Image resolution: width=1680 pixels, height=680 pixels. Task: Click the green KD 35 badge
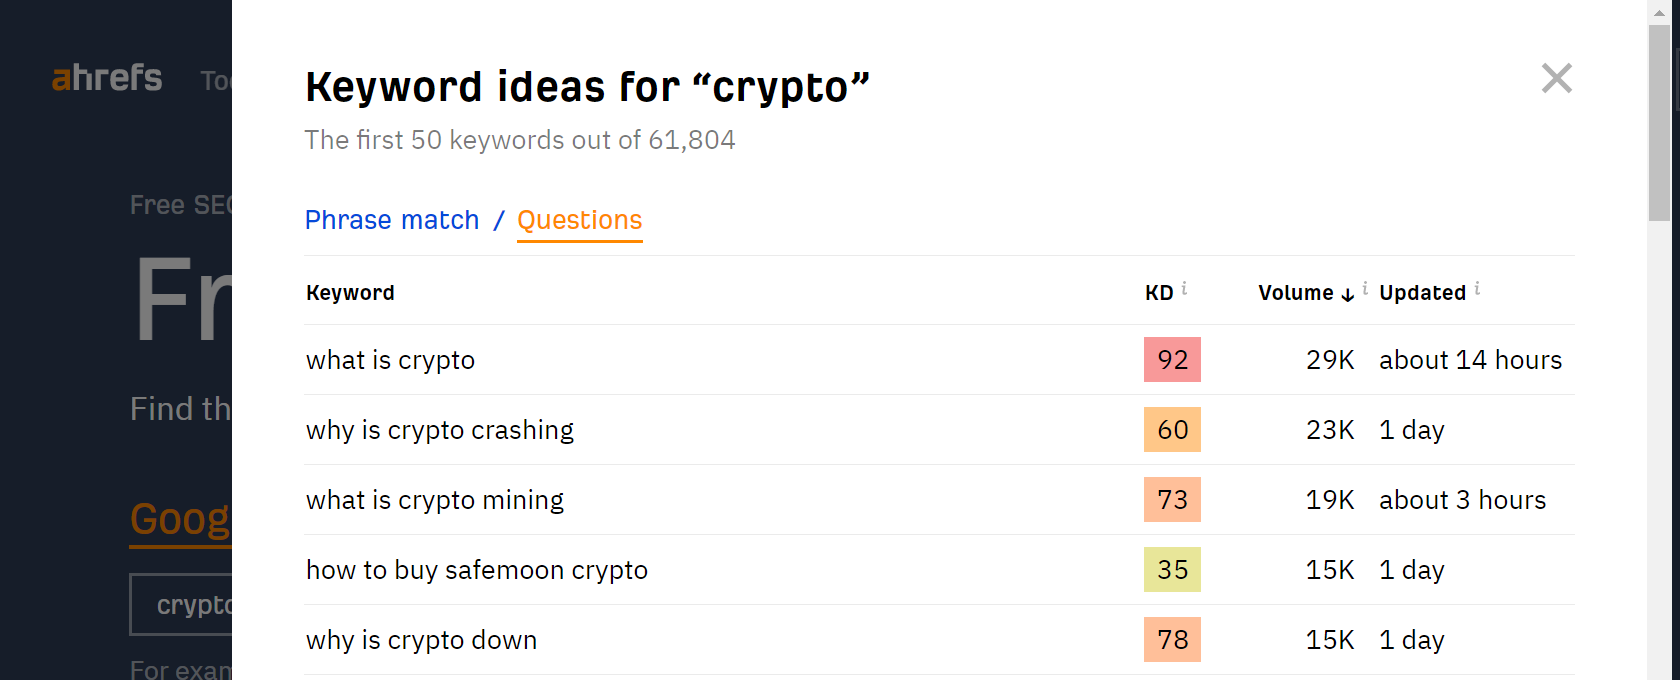click(1172, 569)
